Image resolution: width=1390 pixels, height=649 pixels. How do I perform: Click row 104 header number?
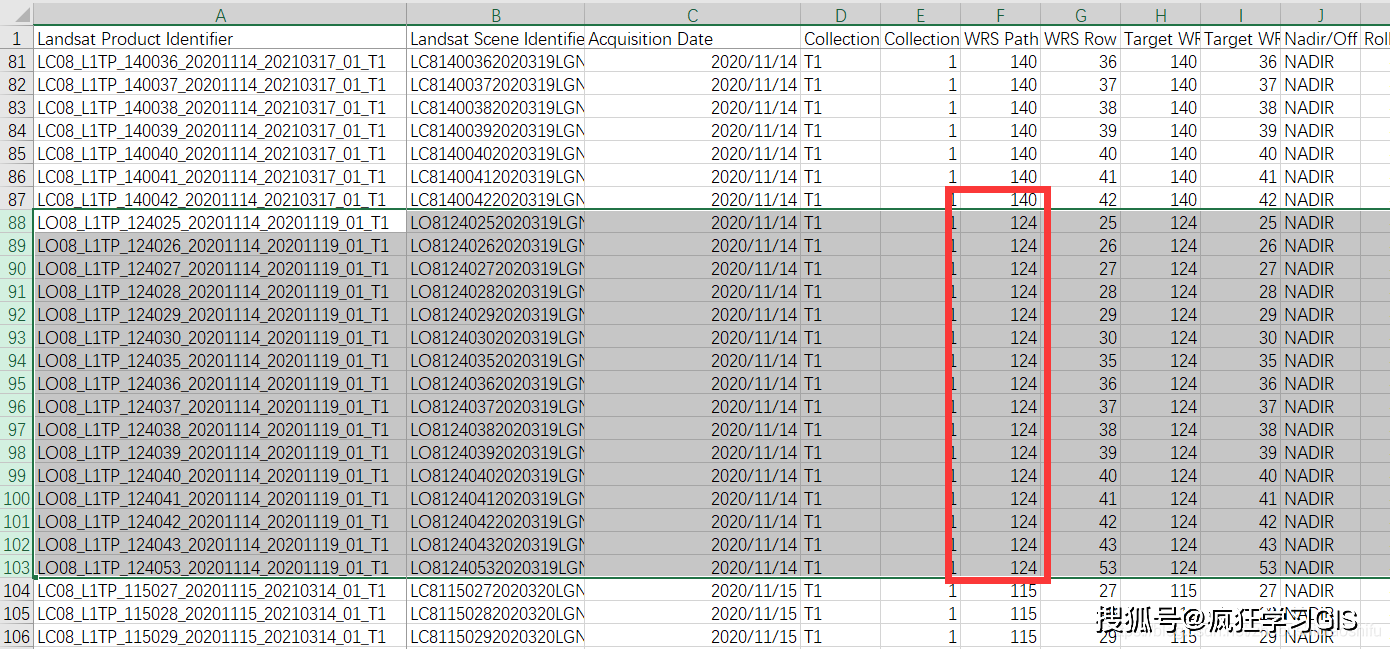pyautogui.click(x=16, y=591)
